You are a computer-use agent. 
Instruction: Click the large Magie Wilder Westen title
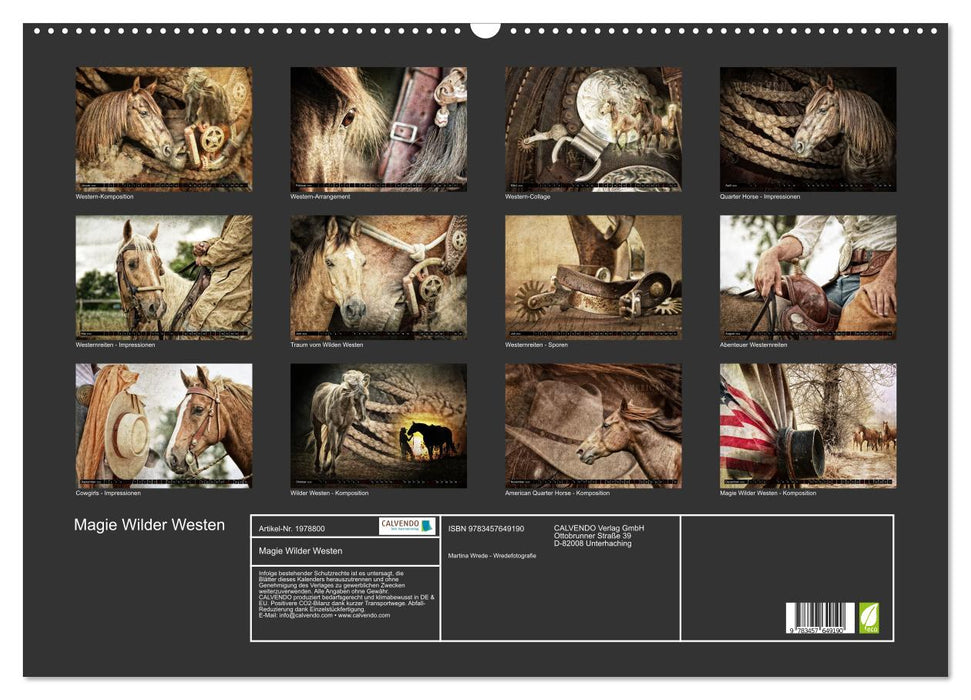point(149,525)
